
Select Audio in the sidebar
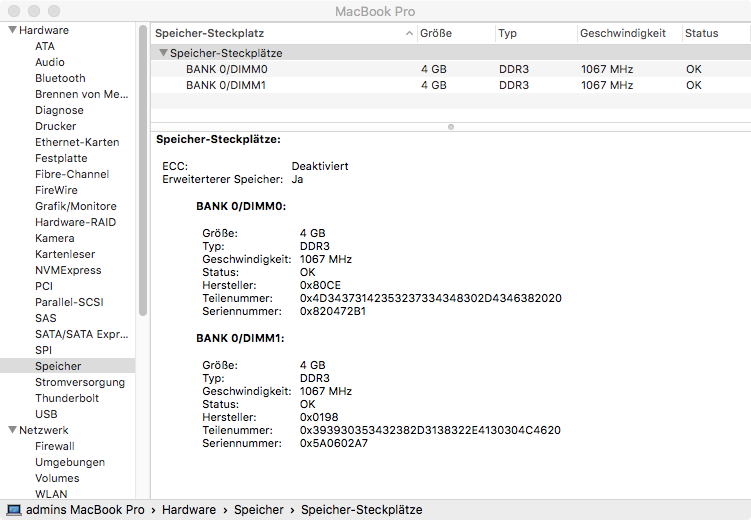pos(50,62)
